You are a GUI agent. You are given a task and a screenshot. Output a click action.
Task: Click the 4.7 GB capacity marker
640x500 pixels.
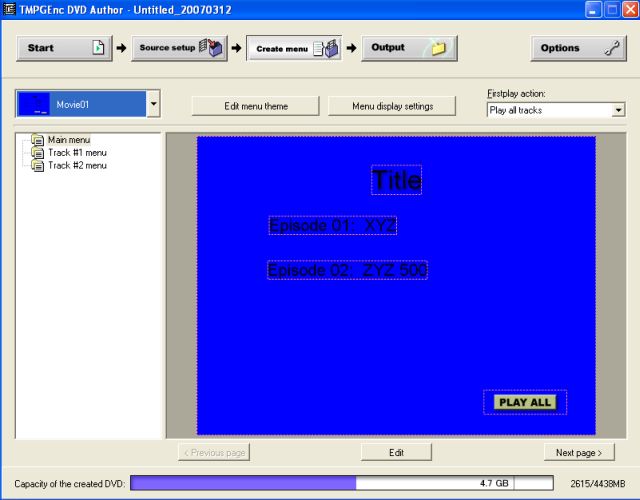click(x=494, y=483)
